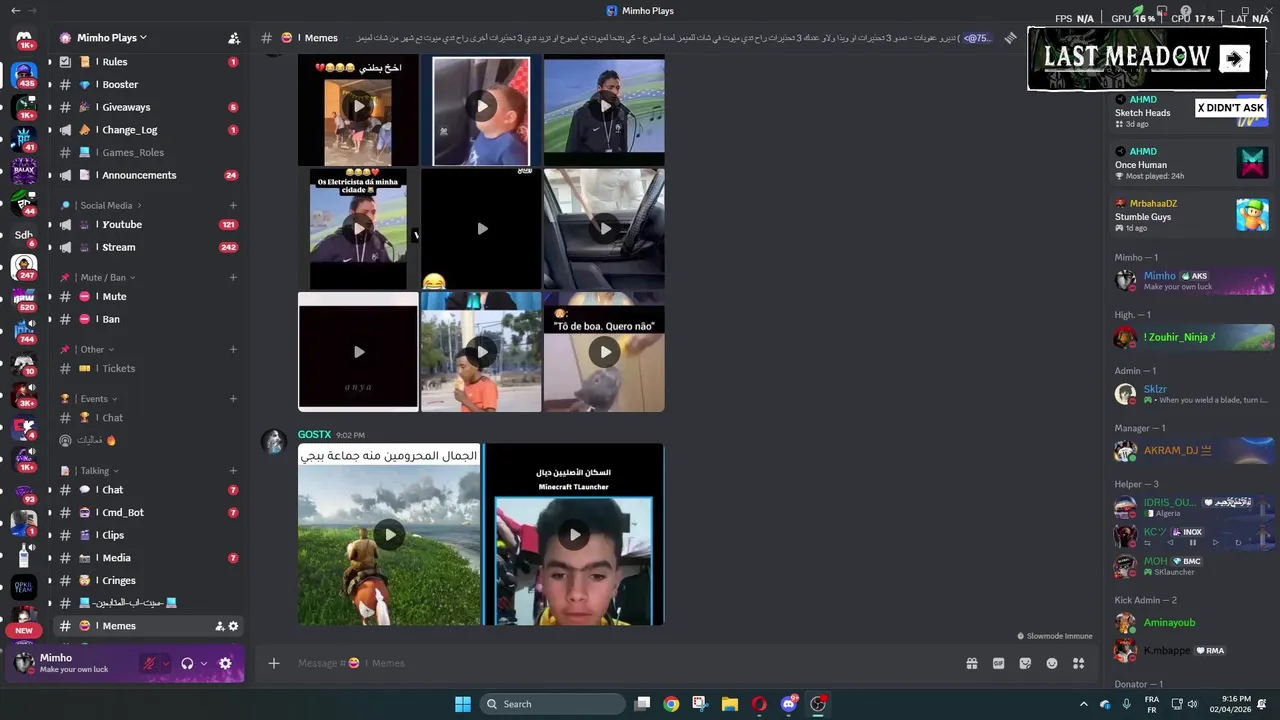Viewport: 1280px width, 720px height.
Task: Open the microphone input options arrow
Action: pyautogui.click(x=166, y=663)
